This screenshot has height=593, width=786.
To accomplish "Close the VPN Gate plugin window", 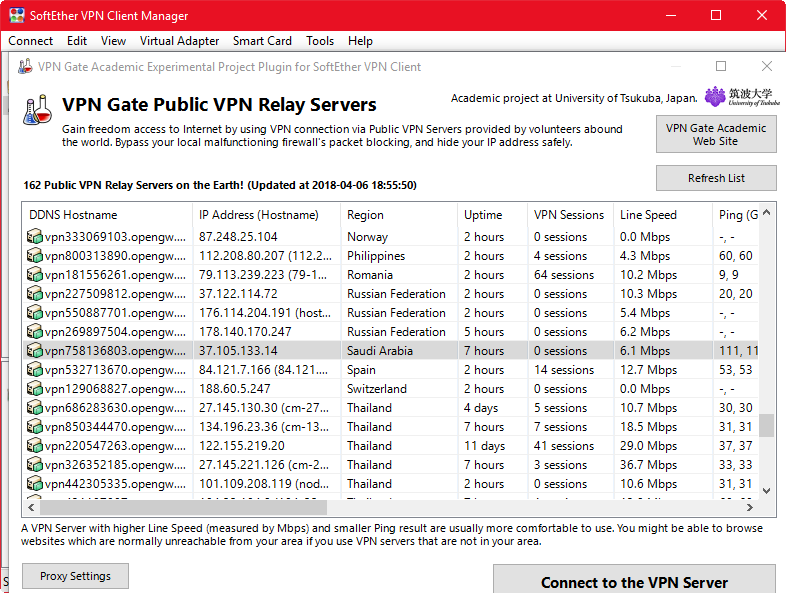I will [x=766, y=66].
